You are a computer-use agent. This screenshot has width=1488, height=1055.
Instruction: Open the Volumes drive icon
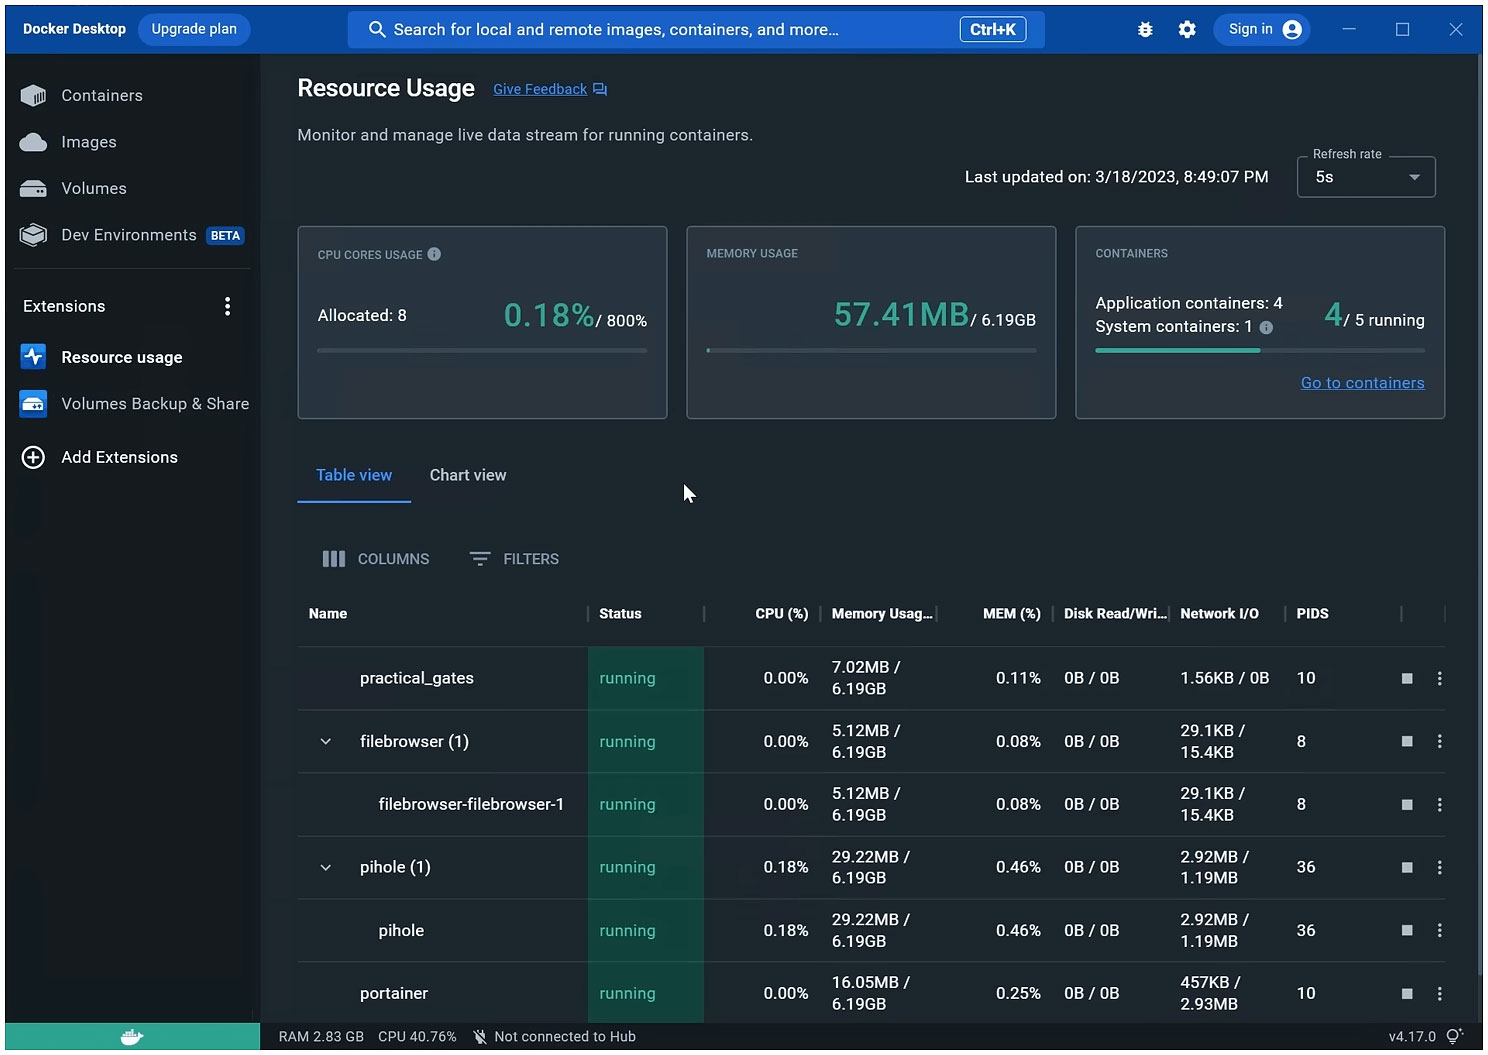[33, 188]
